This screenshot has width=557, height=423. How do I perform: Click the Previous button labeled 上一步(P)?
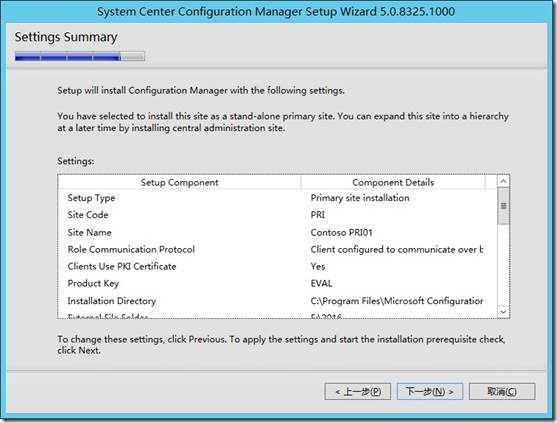(x=358, y=391)
